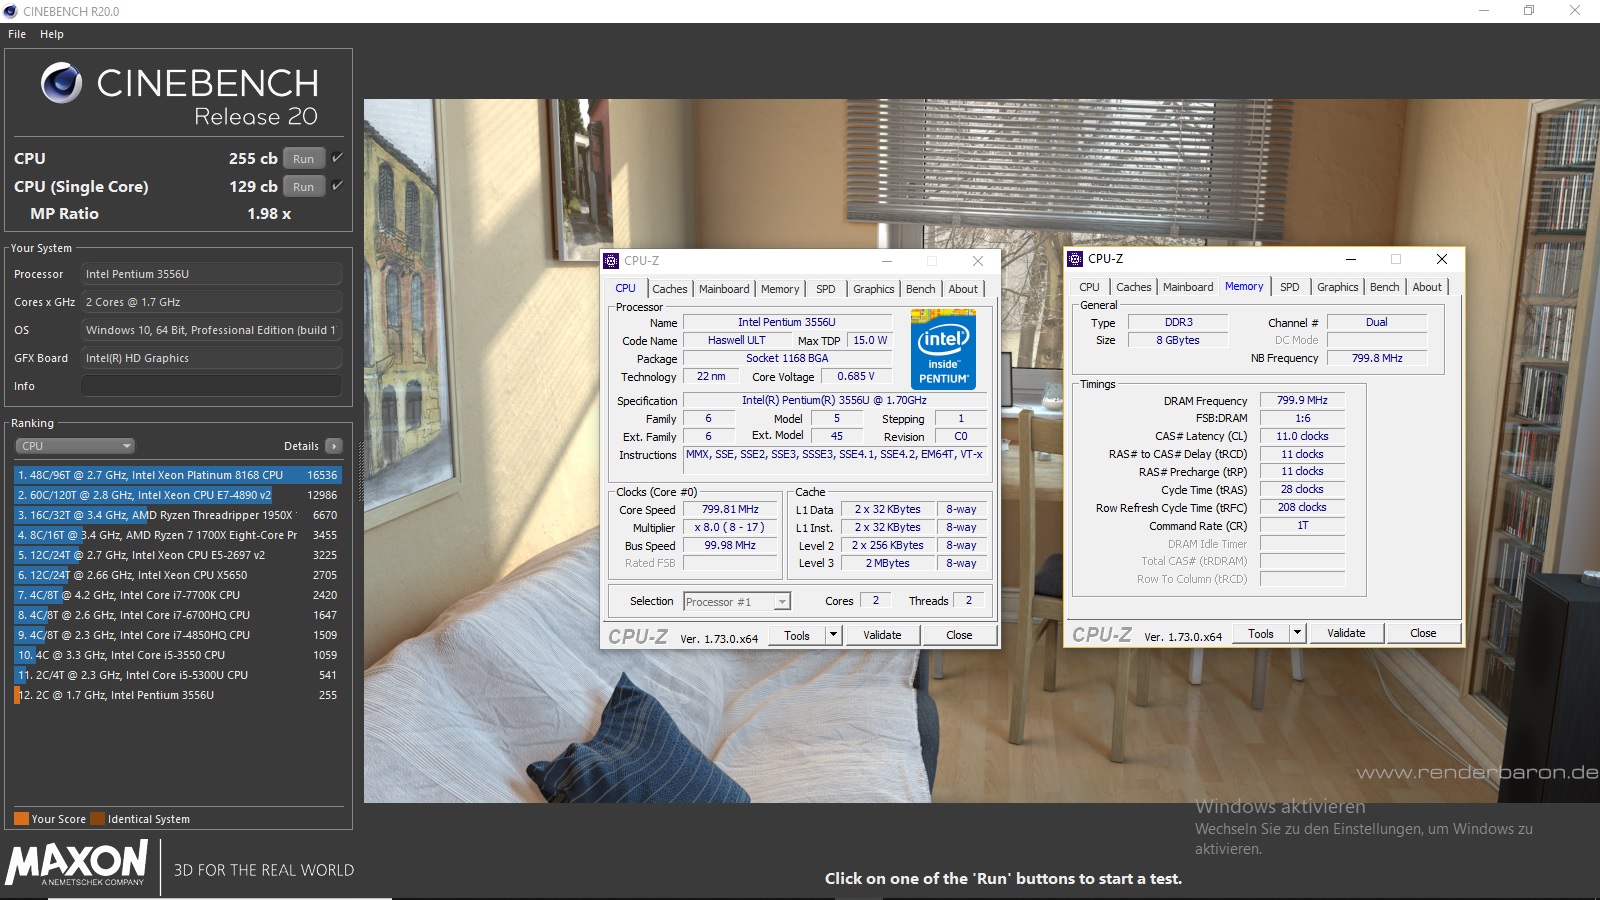Switch to Graphics tab in left CPU-Z
The width and height of the screenshot is (1600, 900).
pos(874,289)
